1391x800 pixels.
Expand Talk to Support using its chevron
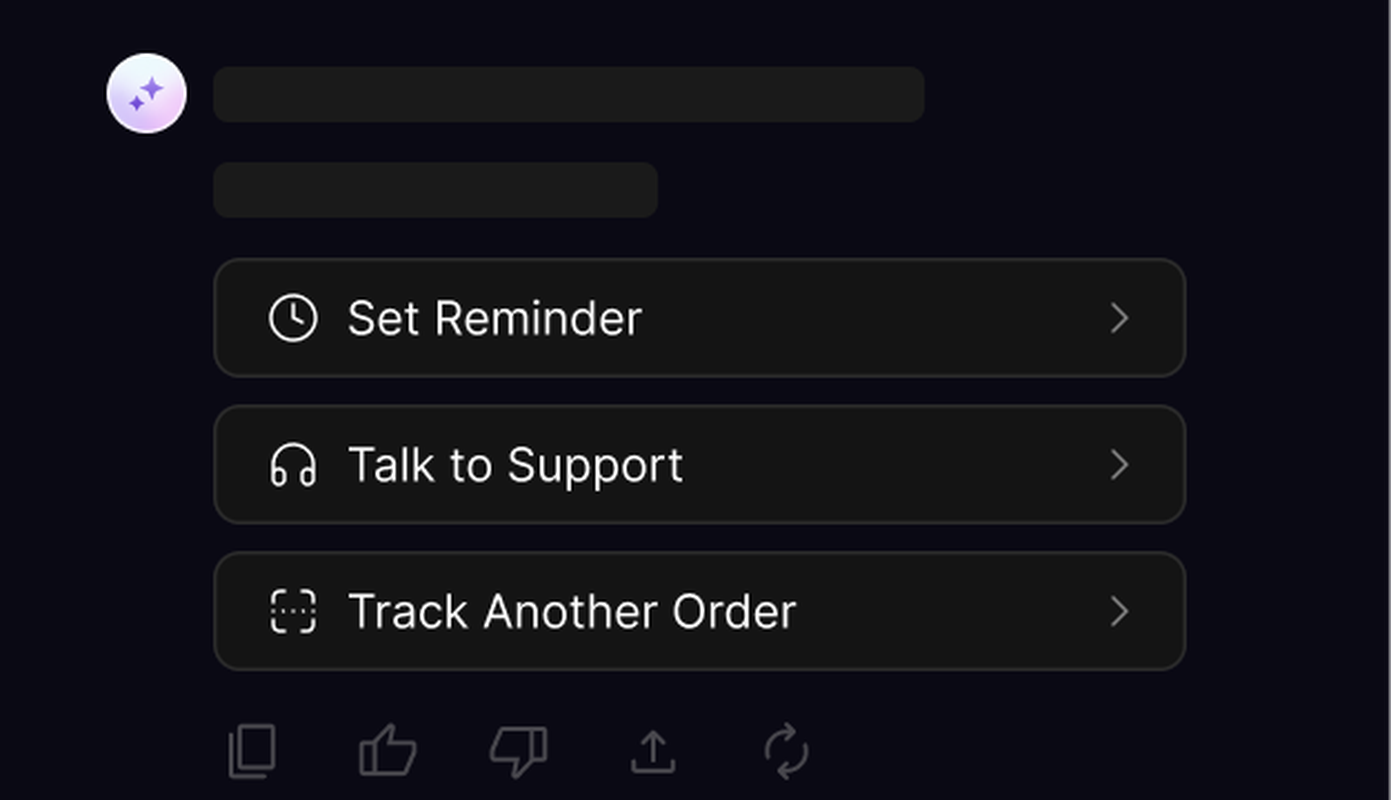[x=1119, y=465]
